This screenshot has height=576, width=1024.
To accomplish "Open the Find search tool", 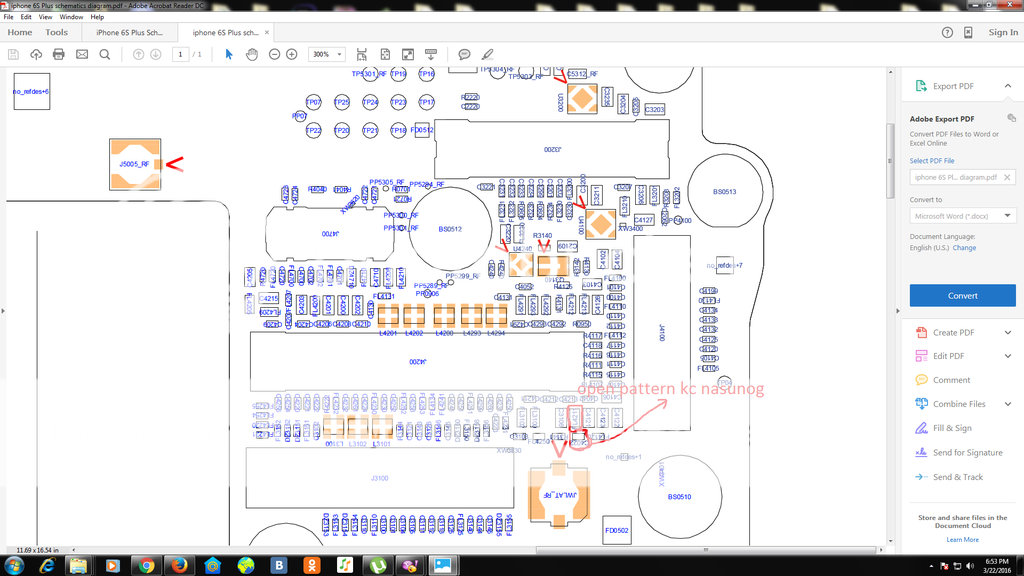I will (x=104, y=55).
